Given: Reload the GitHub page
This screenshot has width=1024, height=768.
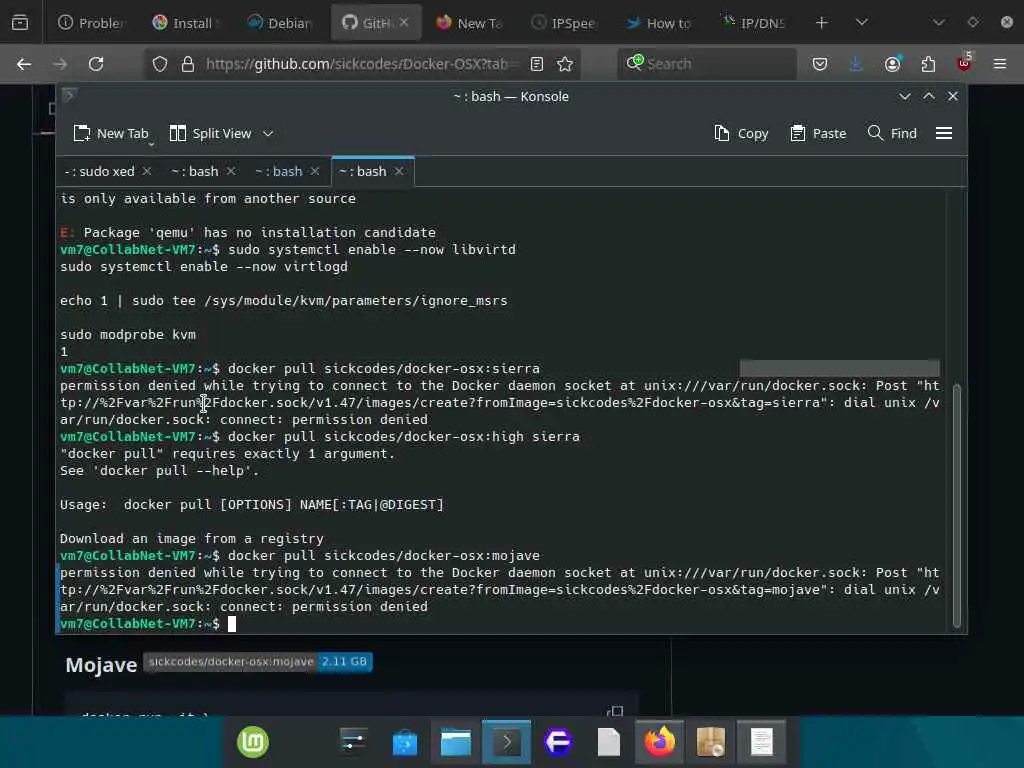Looking at the screenshot, I should click(x=96, y=64).
